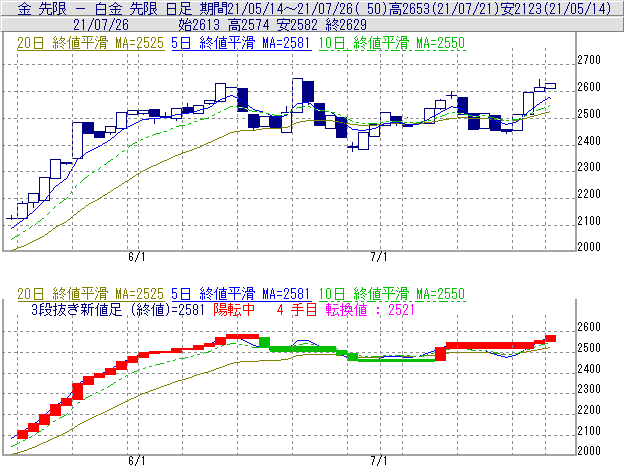Click the daily high value '高2574'

(x=248, y=25)
